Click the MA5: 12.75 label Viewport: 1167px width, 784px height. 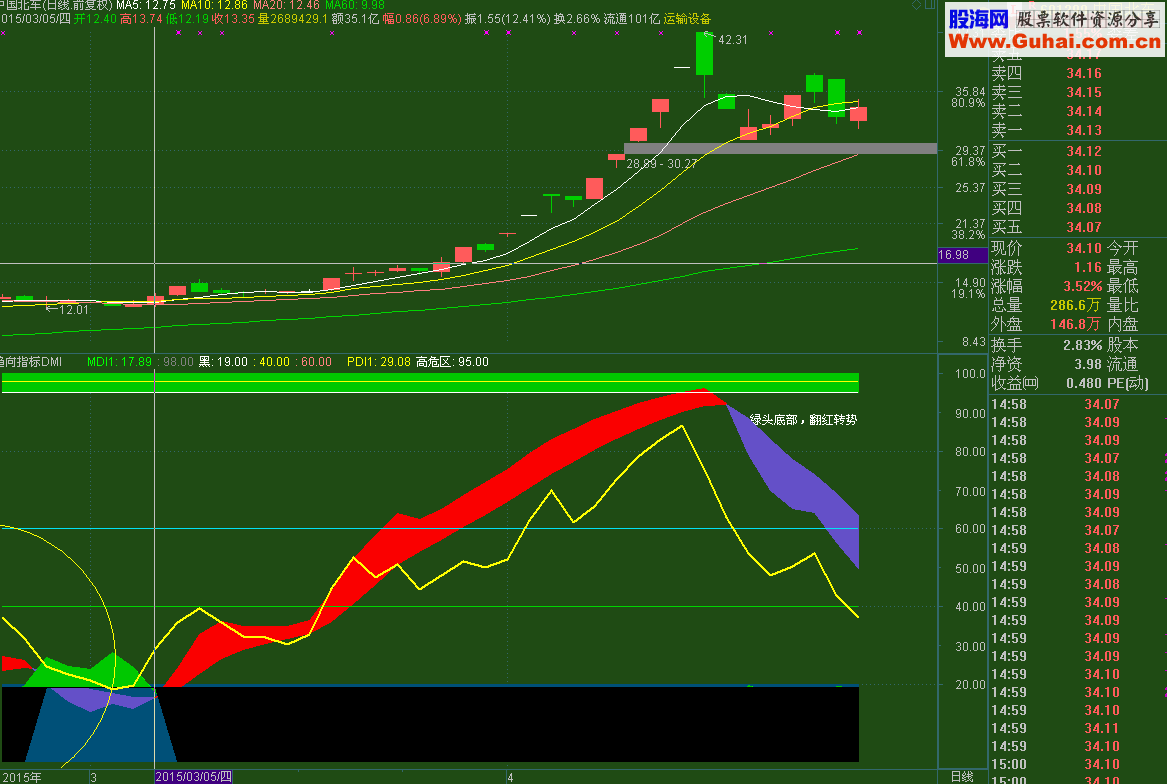(x=146, y=5)
